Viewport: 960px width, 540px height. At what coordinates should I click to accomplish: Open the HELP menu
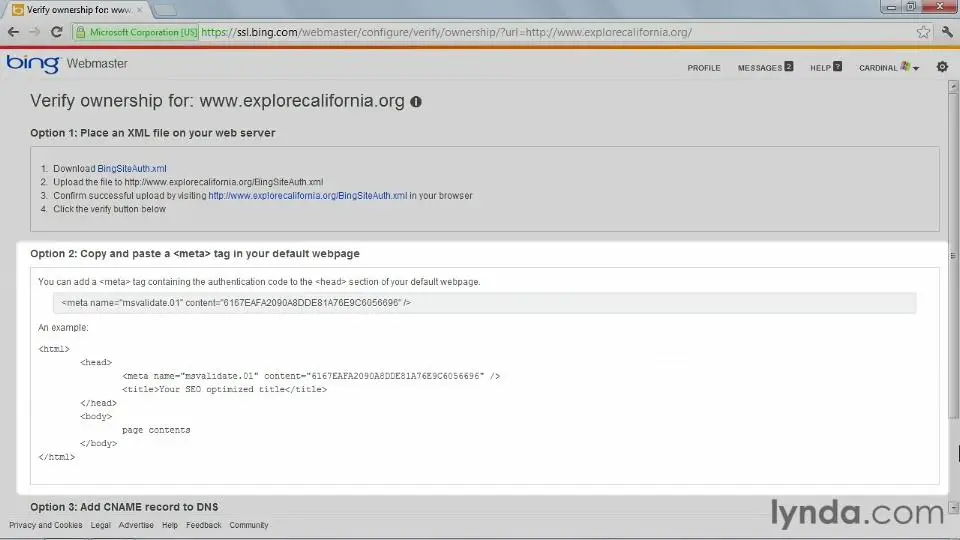(825, 67)
